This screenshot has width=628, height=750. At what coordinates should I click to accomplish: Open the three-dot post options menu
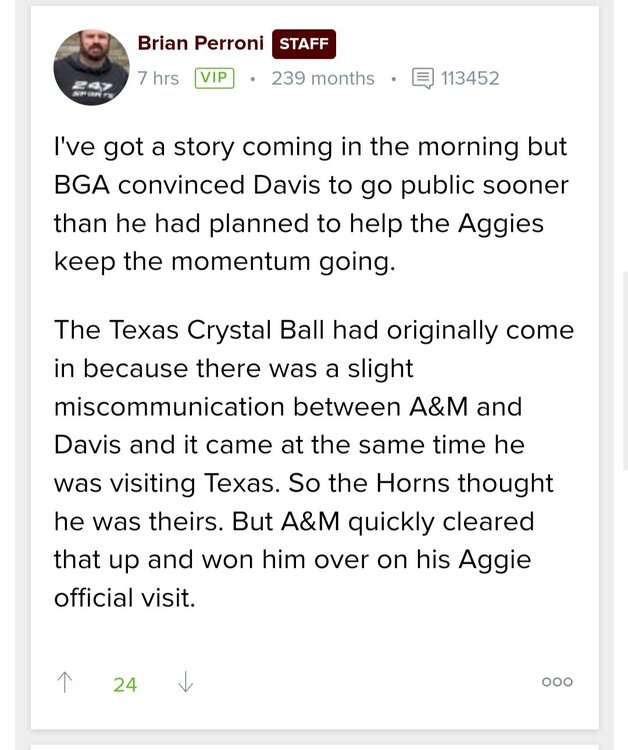[x=557, y=682]
